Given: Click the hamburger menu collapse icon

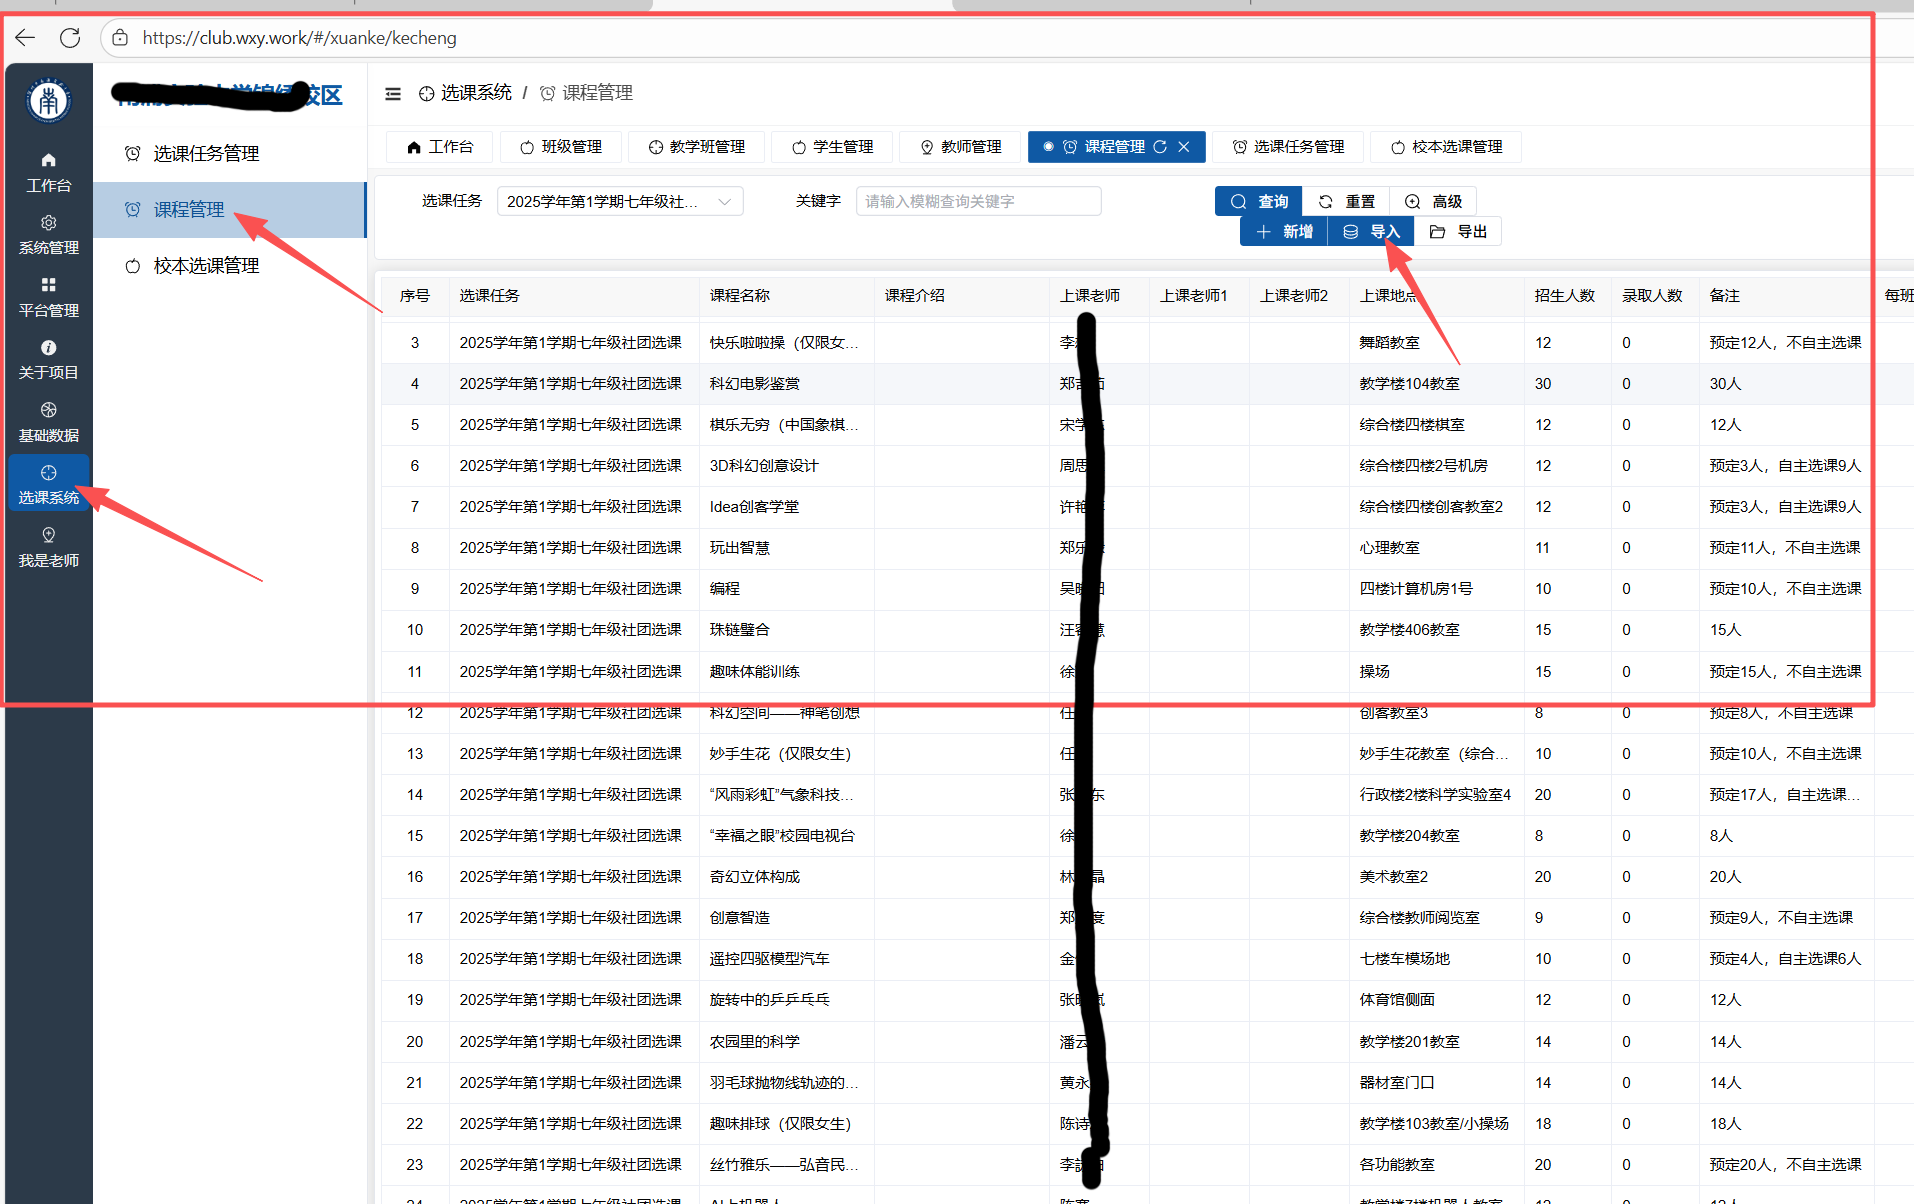Looking at the screenshot, I should click(x=393, y=94).
